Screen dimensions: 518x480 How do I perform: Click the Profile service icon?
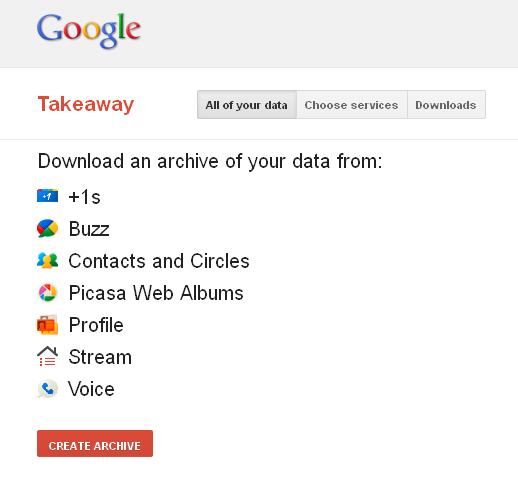(47, 325)
